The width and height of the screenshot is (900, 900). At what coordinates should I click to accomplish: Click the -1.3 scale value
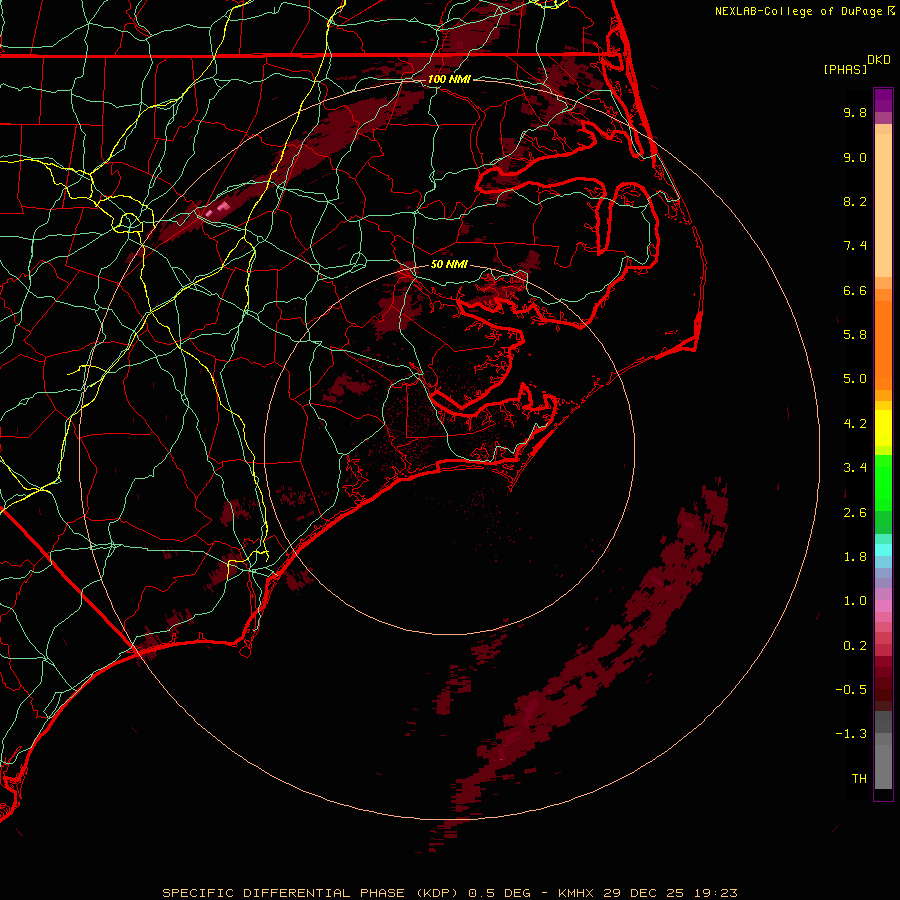[851, 734]
